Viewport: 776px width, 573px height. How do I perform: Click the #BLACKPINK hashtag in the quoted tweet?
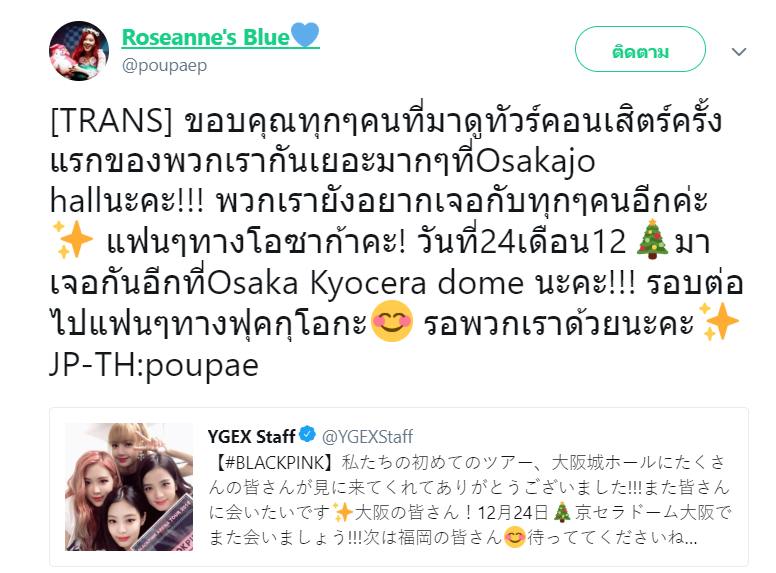click(271, 463)
